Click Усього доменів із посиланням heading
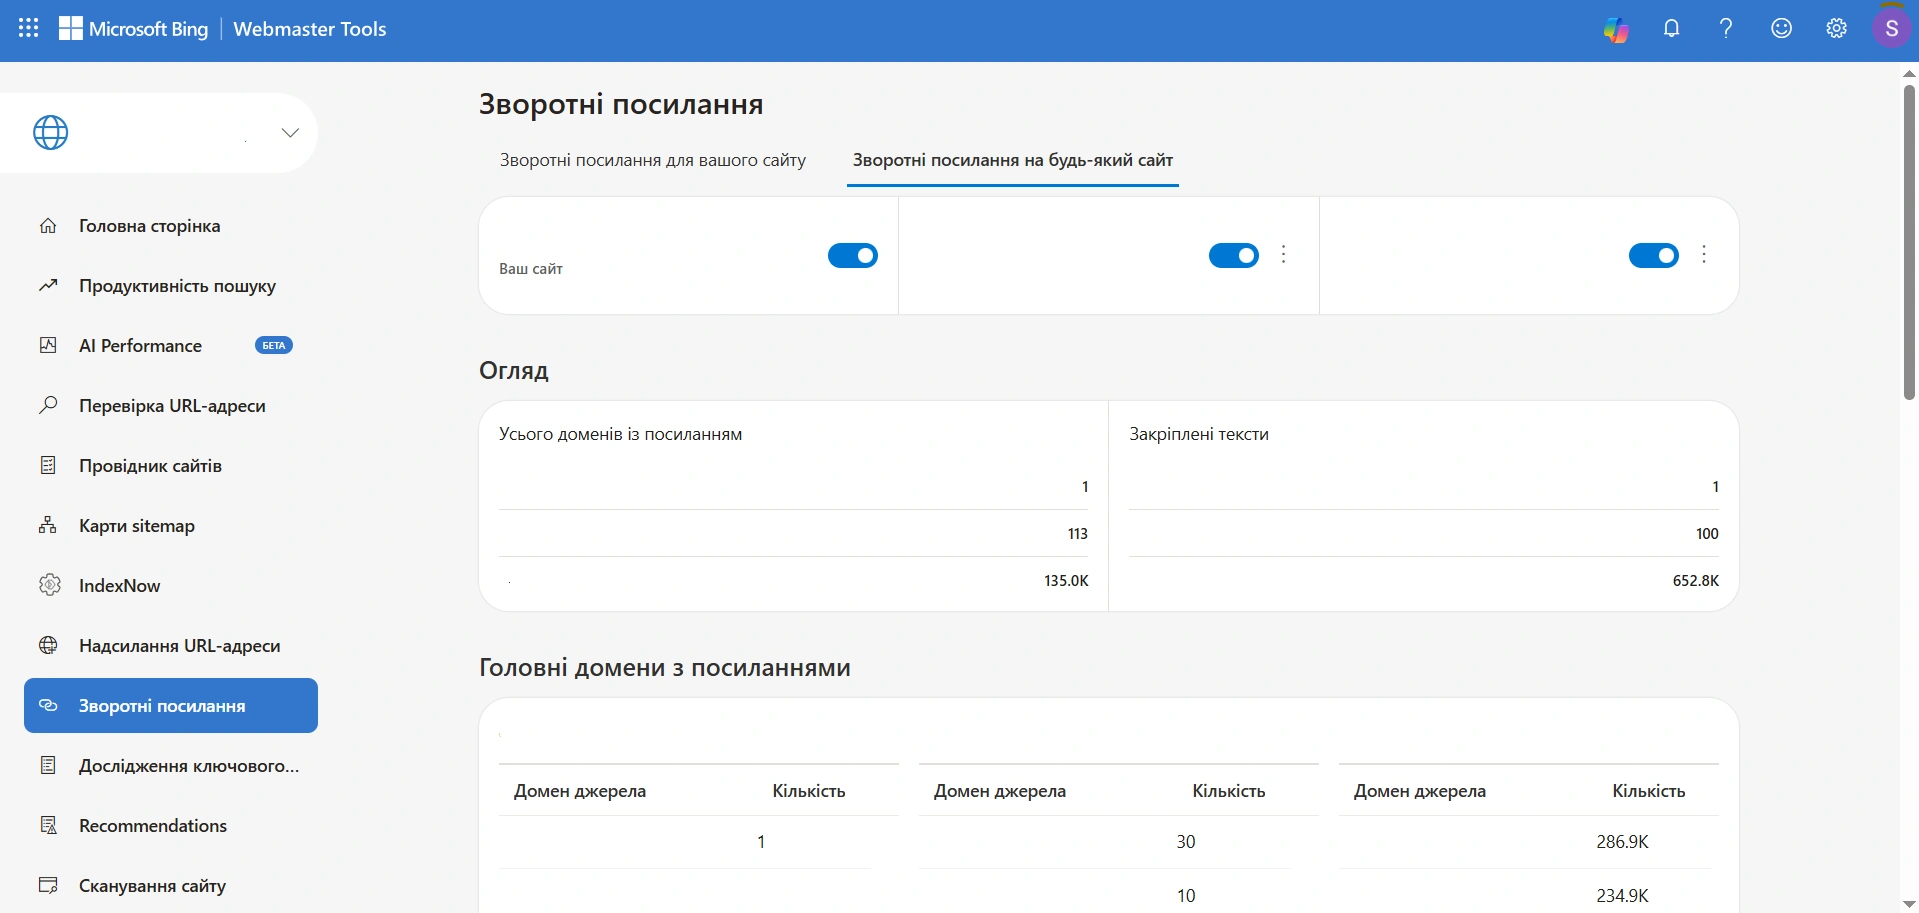 pyautogui.click(x=621, y=434)
